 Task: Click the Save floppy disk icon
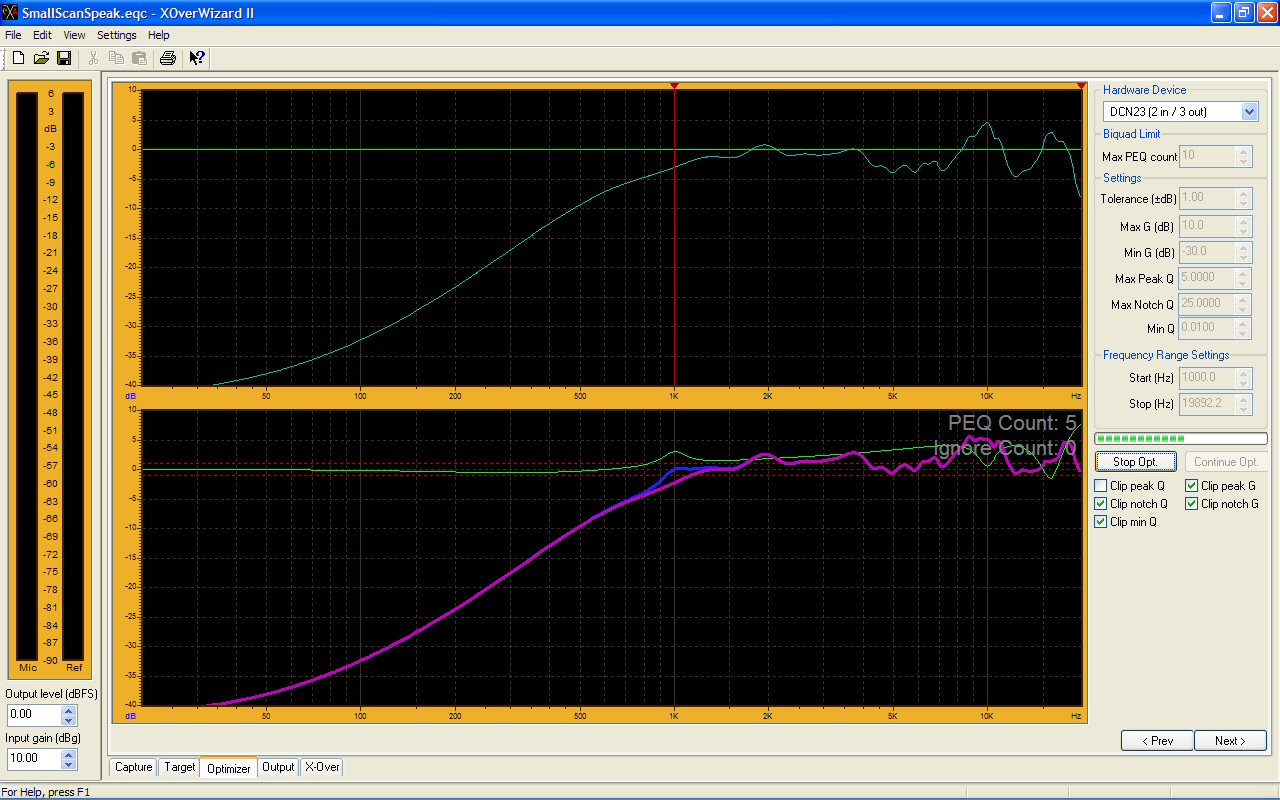click(x=64, y=58)
